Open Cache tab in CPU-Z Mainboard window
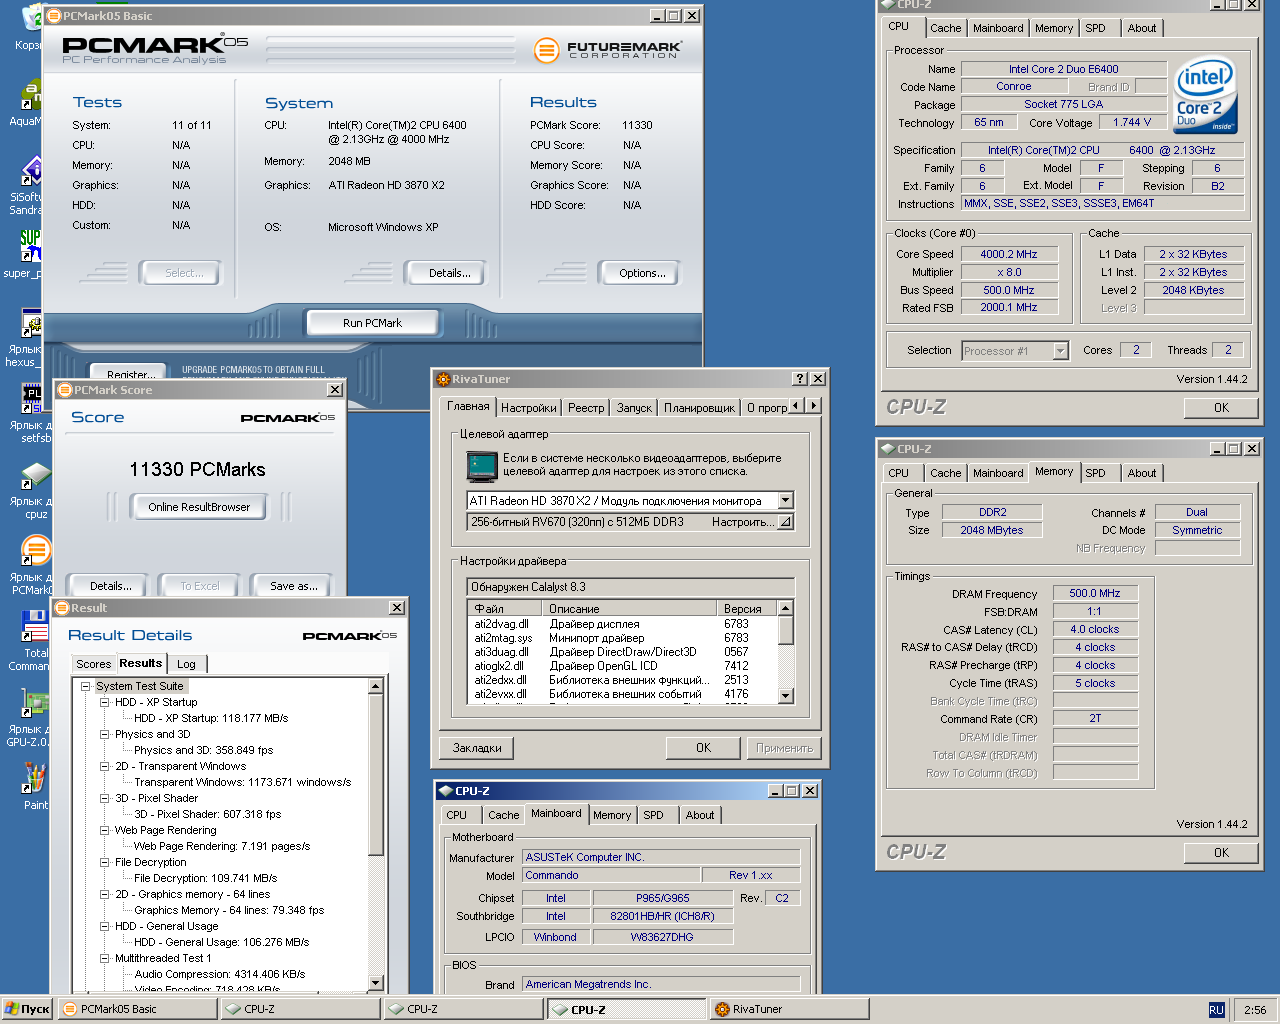 (x=503, y=815)
